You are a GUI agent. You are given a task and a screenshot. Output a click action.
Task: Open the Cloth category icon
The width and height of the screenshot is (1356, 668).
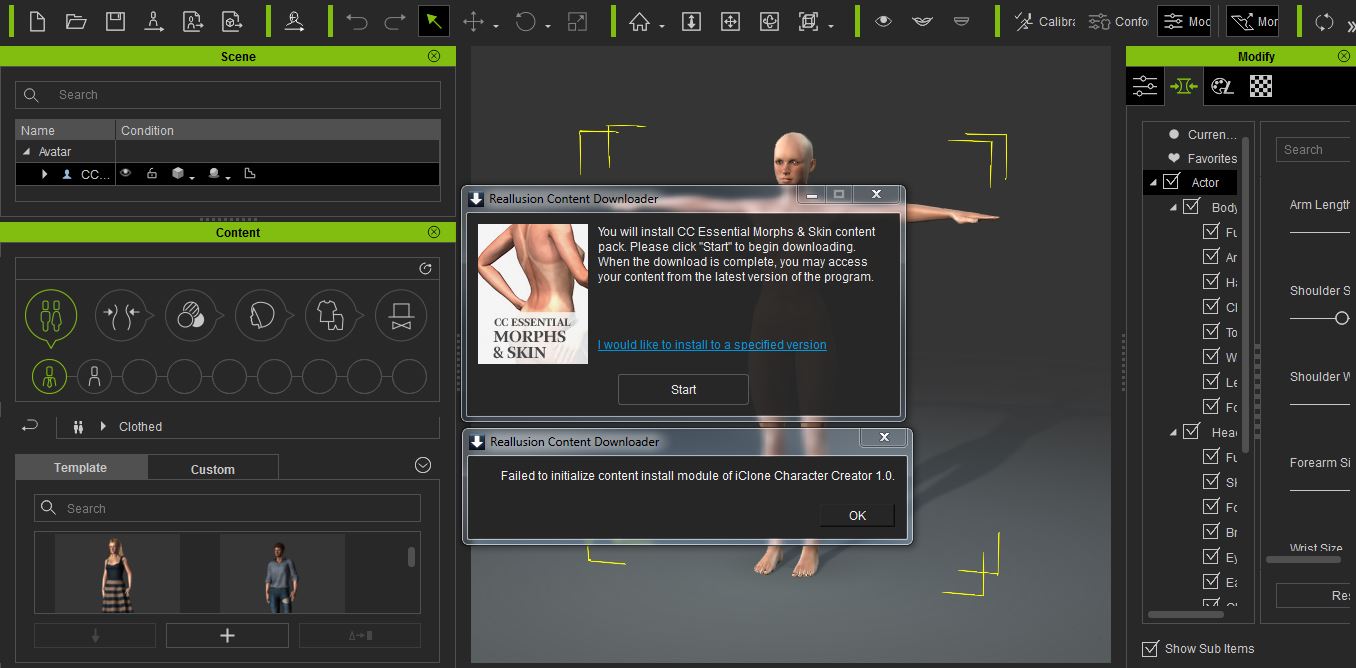tap(331, 316)
